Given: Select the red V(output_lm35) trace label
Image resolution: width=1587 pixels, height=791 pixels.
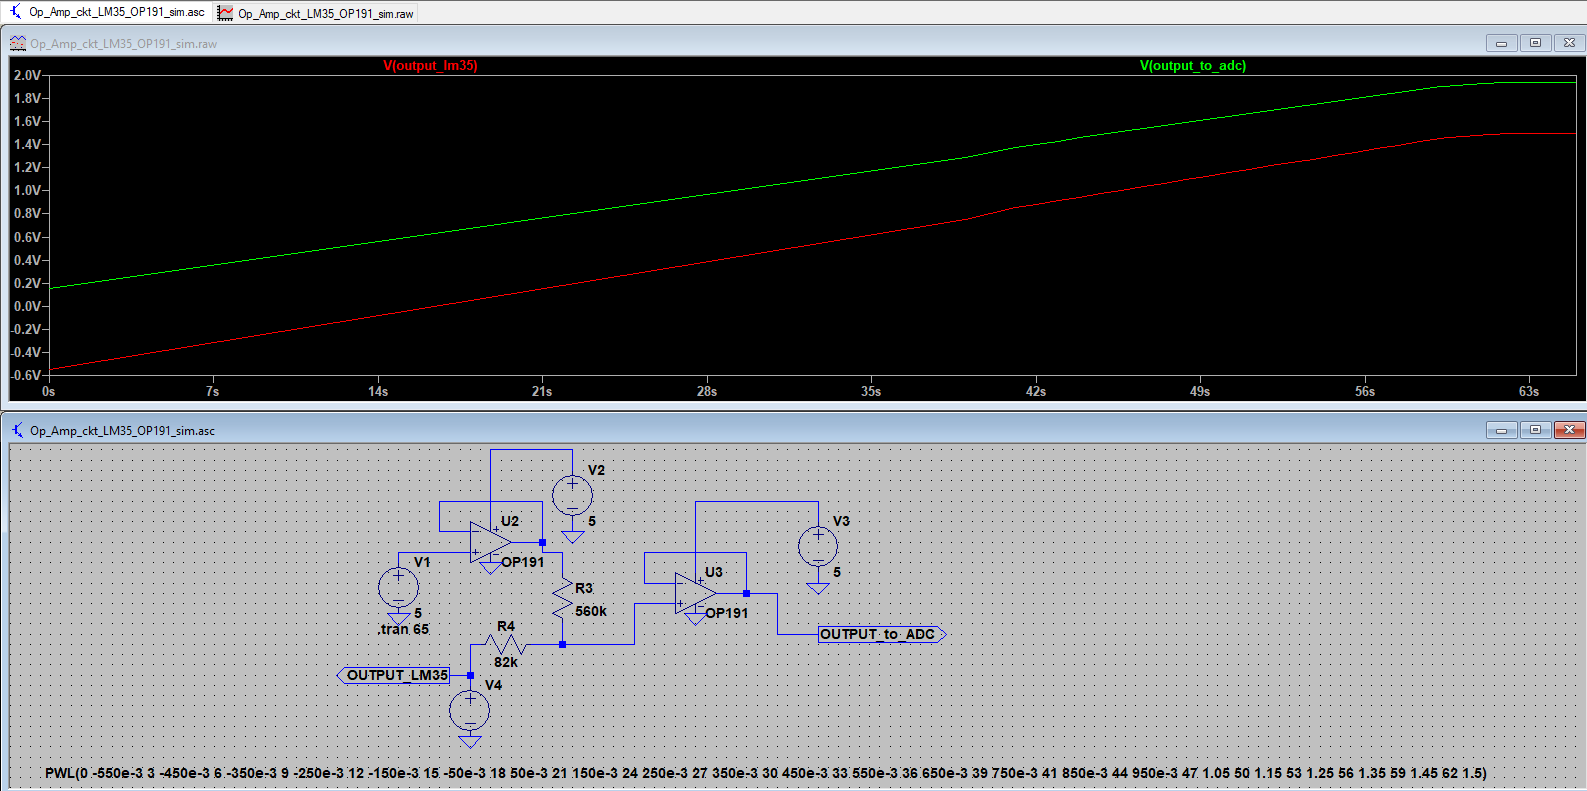Looking at the screenshot, I should pos(430,66).
